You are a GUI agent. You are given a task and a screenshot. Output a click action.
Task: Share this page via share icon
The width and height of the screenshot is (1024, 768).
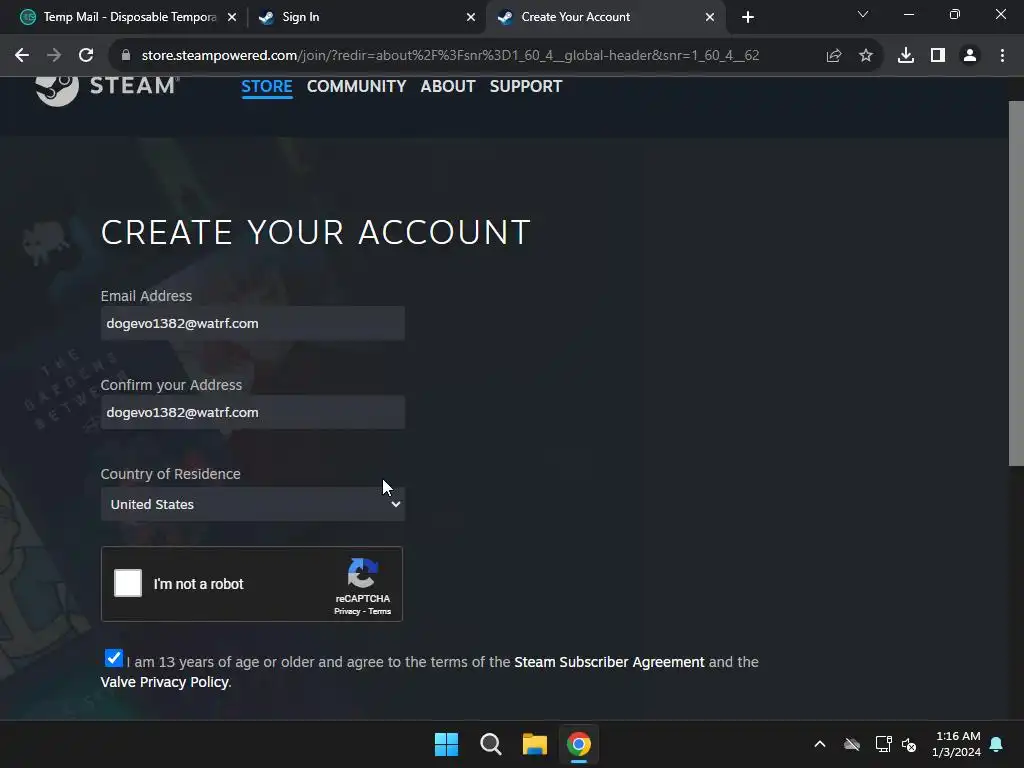833,56
